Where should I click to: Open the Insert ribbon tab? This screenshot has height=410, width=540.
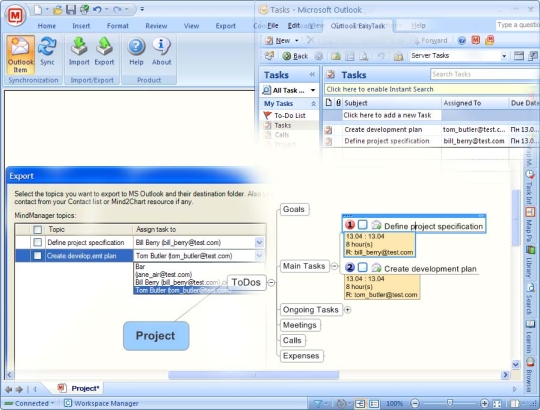point(81,26)
